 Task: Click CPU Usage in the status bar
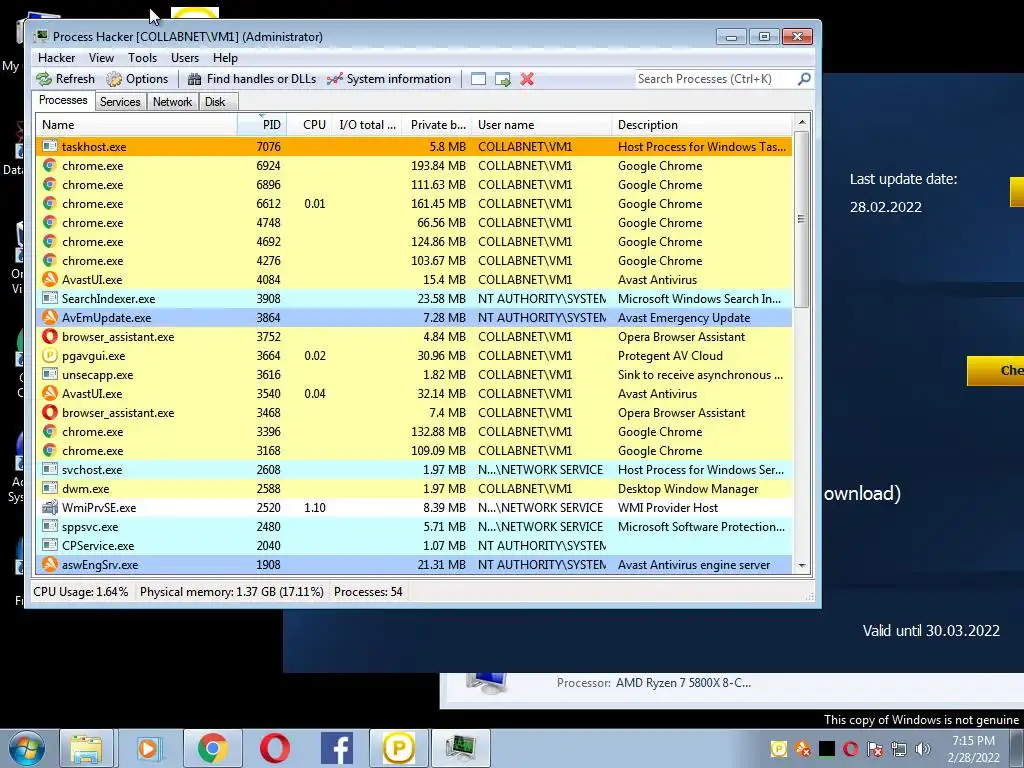[x=80, y=592]
